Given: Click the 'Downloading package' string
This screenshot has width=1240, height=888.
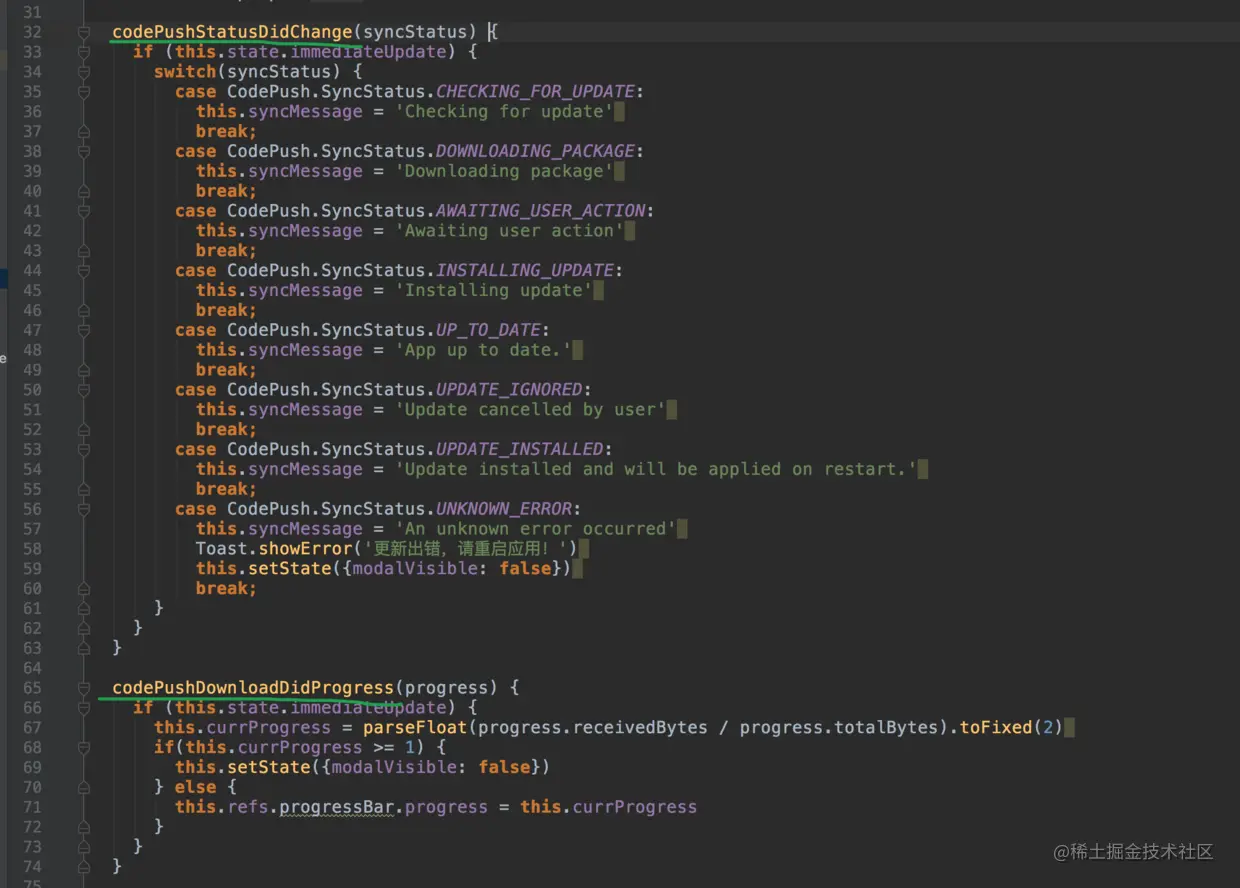Looking at the screenshot, I should pyautogui.click(x=504, y=171).
